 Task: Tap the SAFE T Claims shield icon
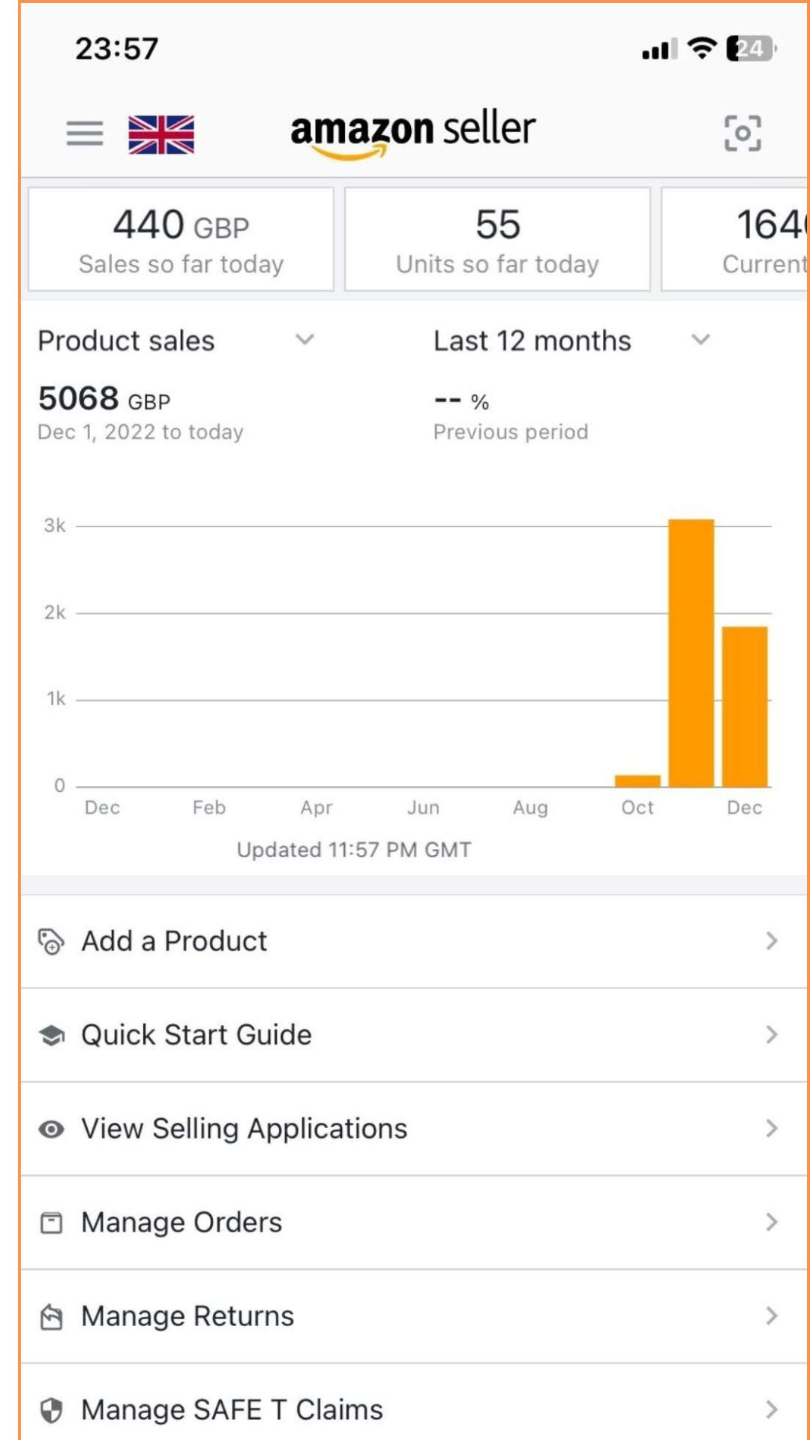point(50,1411)
